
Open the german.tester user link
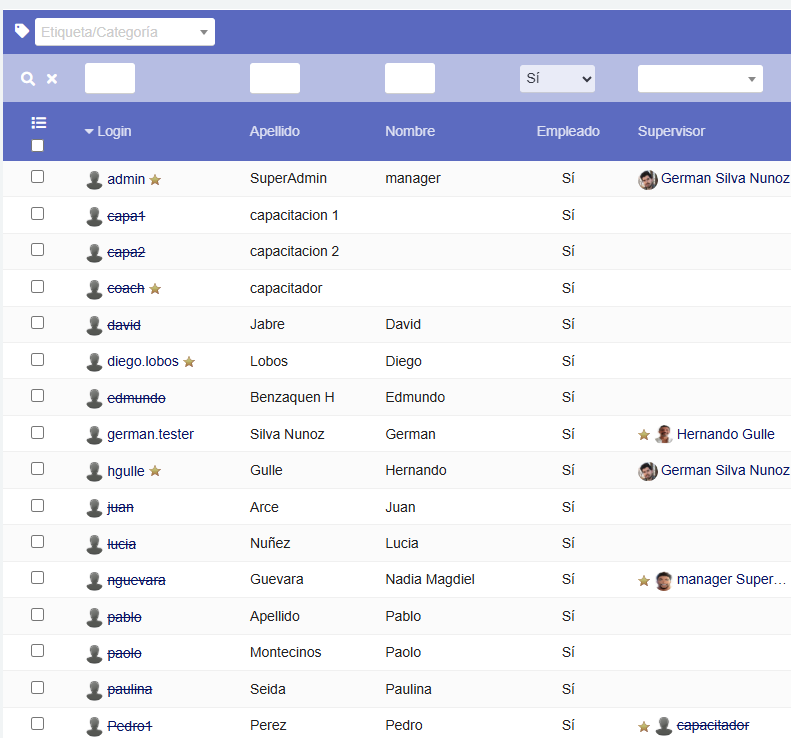point(151,434)
